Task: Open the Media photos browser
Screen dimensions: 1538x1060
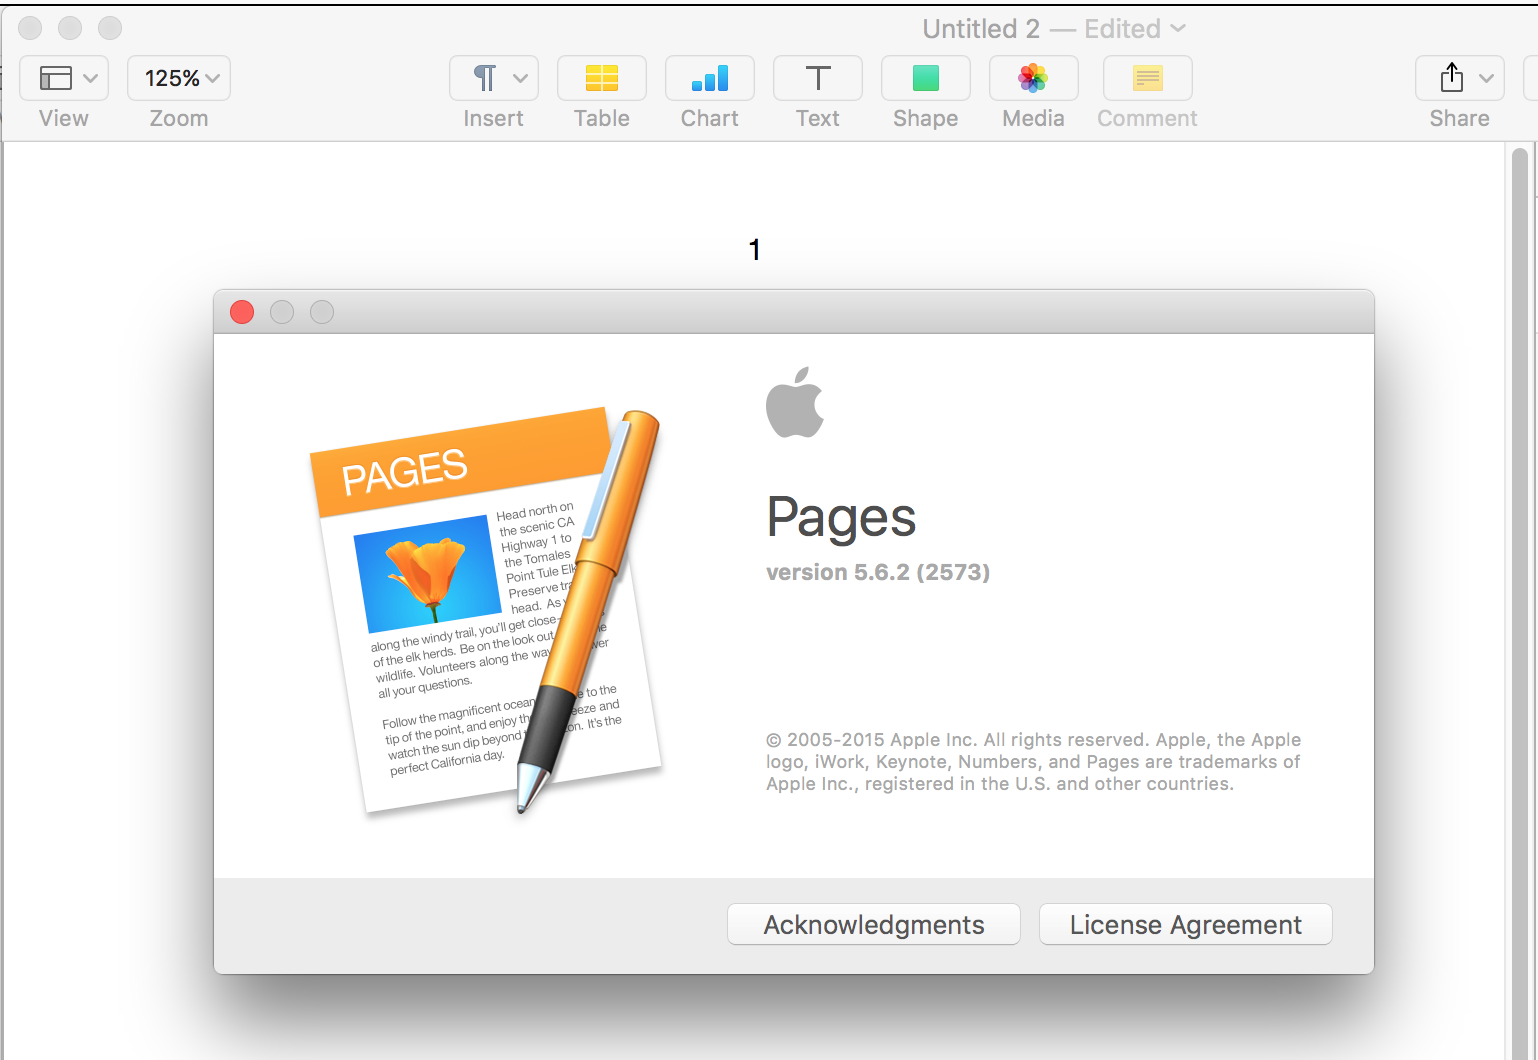Action: [x=1034, y=78]
